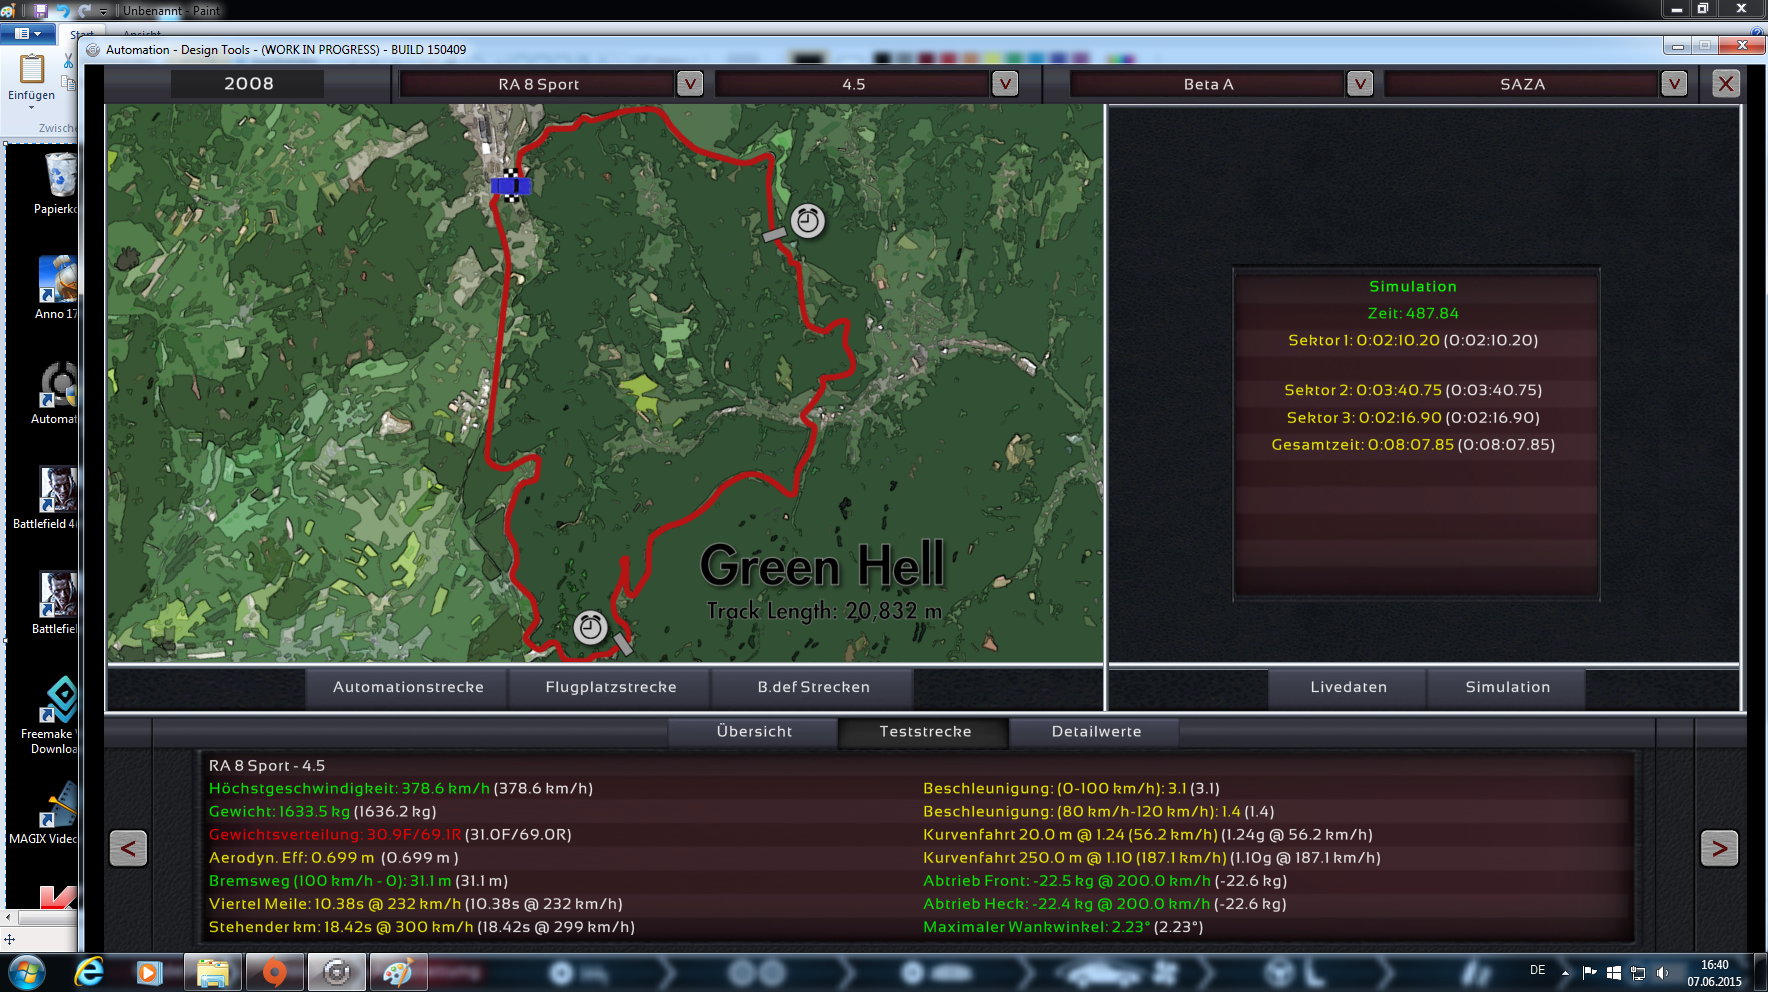Click the volume speaker tray icon
Screen dimensions: 1768x992
pyautogui.click(x=1662, y=973)
